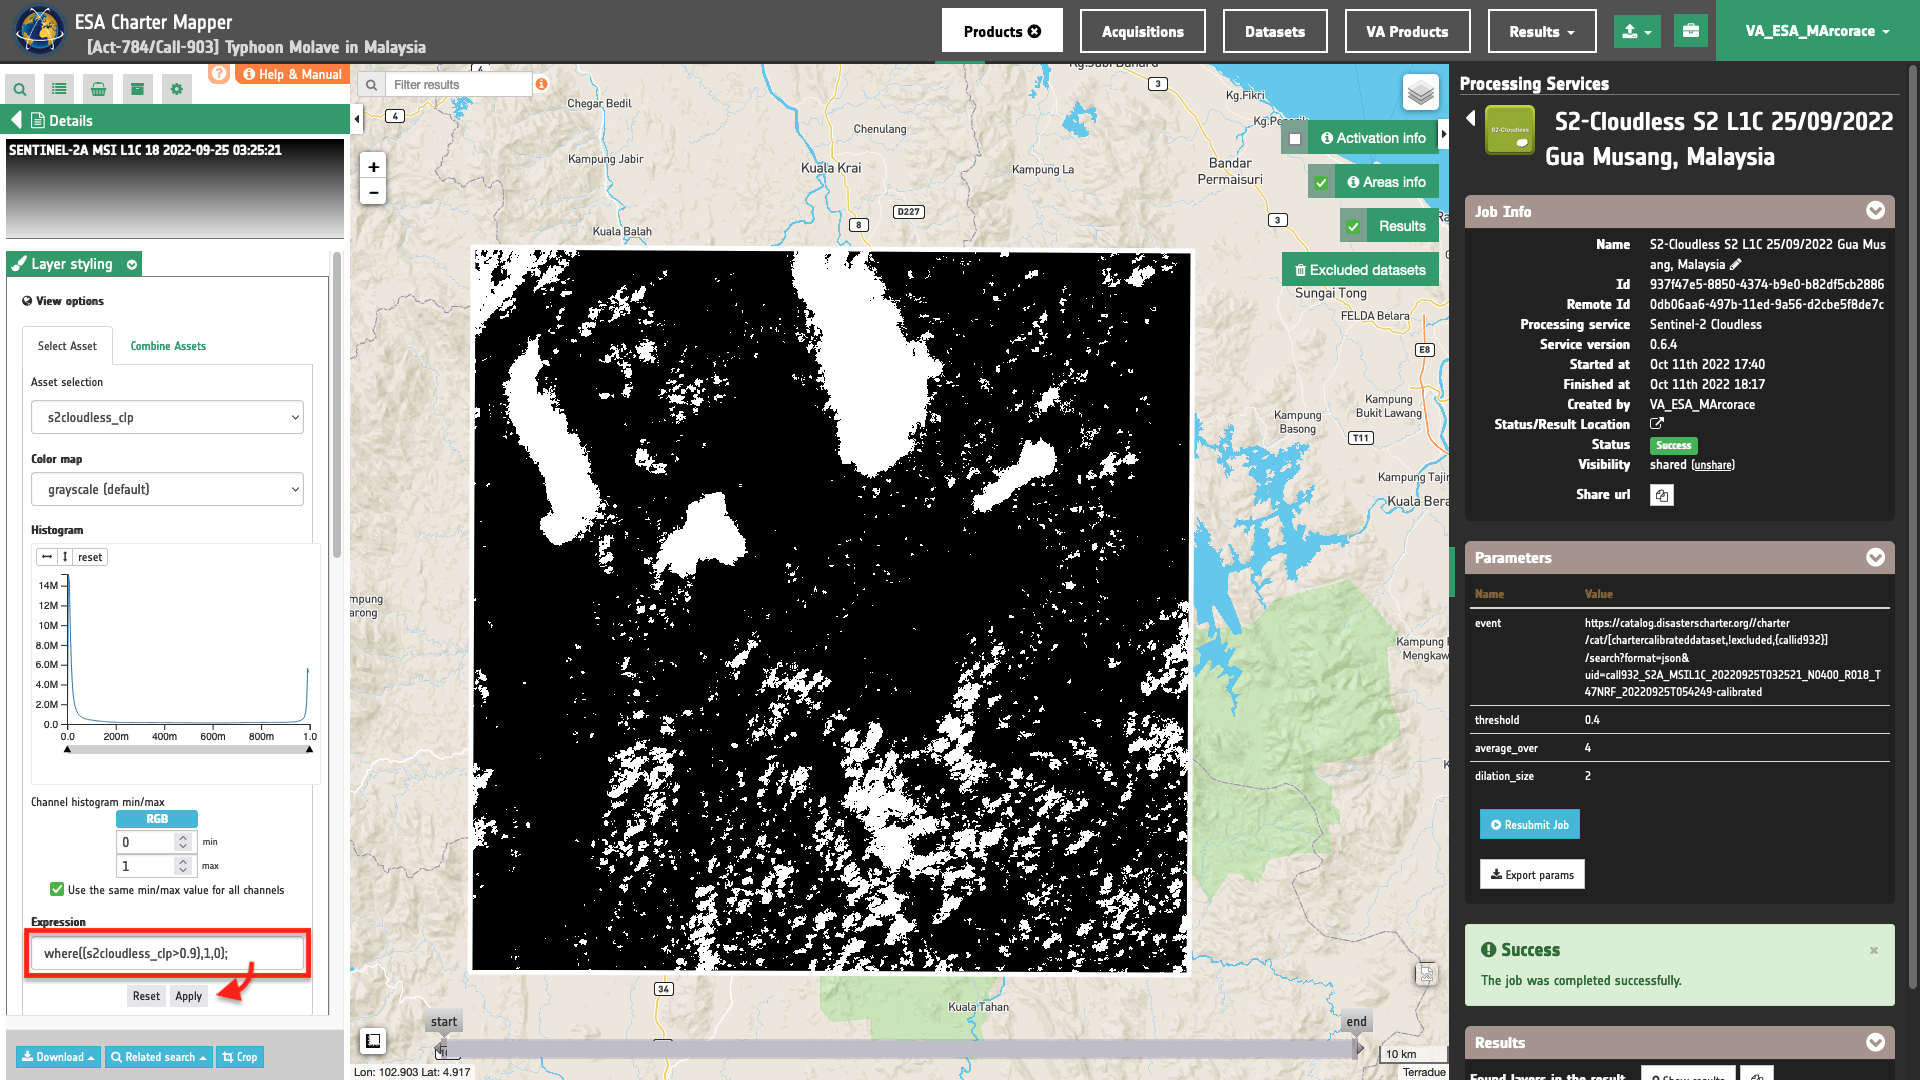Open the Asset selection dropdown
This screenshot has width=1920, height=1080.
point(167,417)
